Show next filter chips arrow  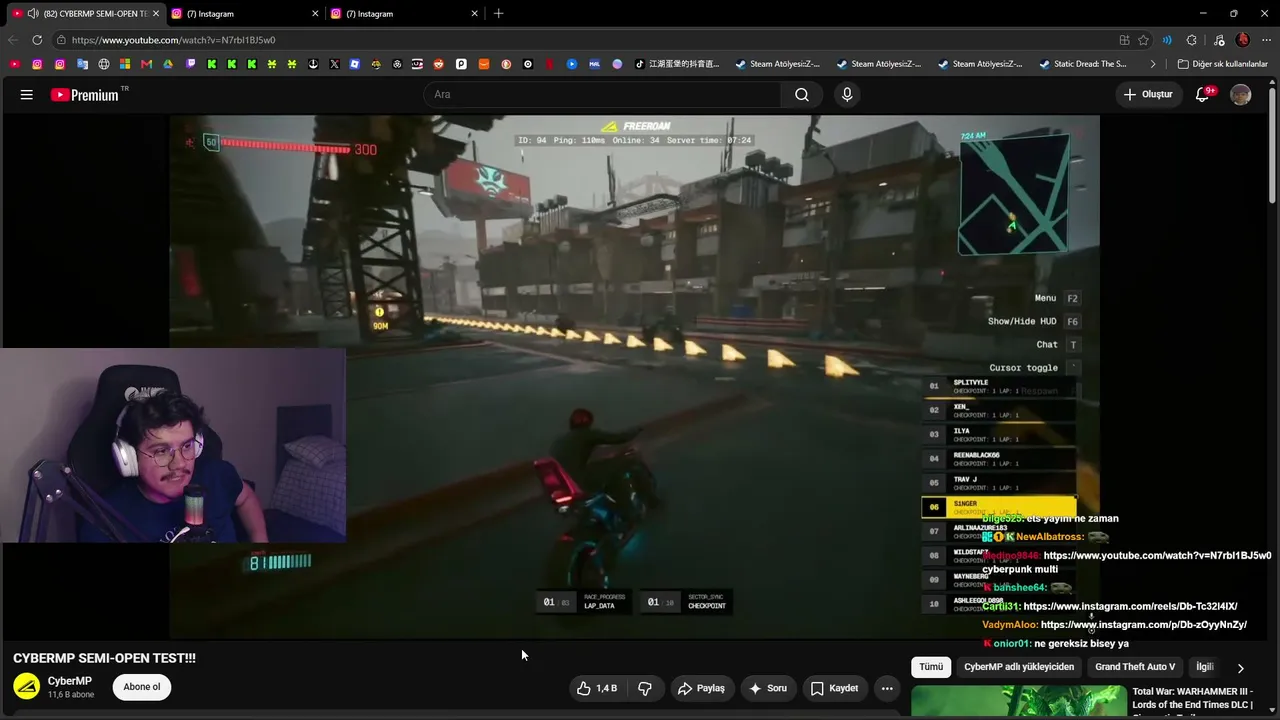click(x=1240, y=668)
